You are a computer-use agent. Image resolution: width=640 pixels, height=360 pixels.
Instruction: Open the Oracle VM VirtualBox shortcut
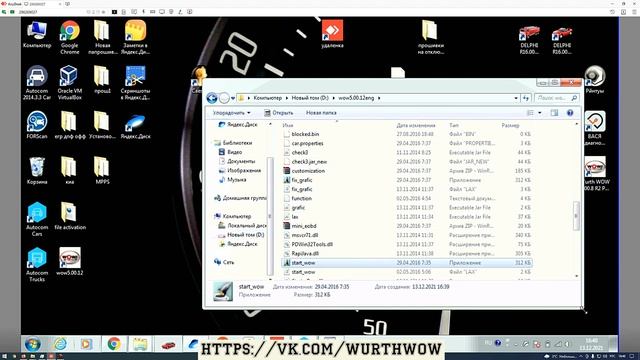pos(69,82)
